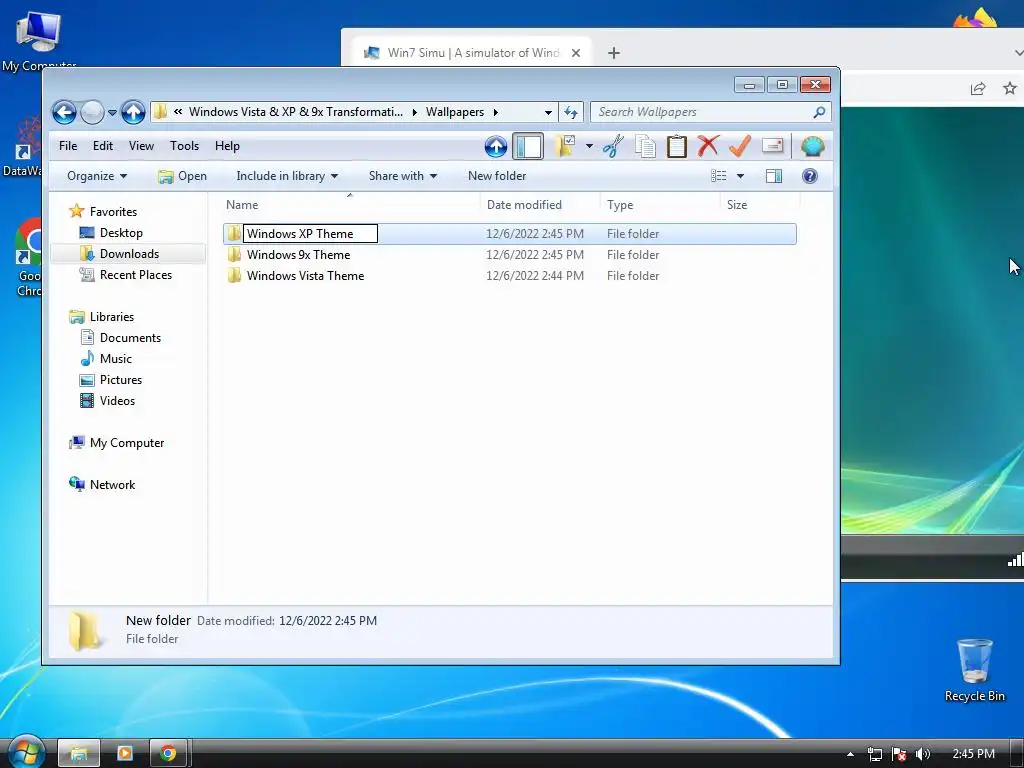Click the Media Player taskbar icon
Screen dimensions: 1024x768
[x=124, y=754]
